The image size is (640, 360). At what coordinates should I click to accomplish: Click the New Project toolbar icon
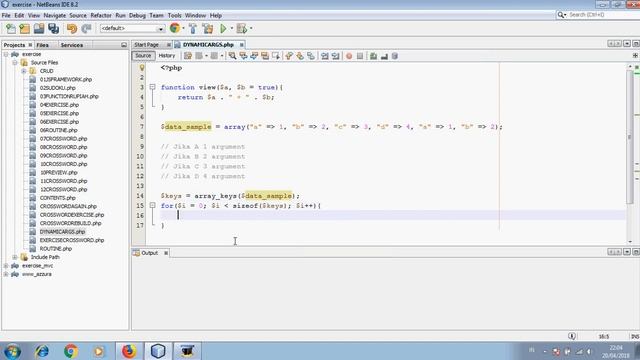[24, 28]
